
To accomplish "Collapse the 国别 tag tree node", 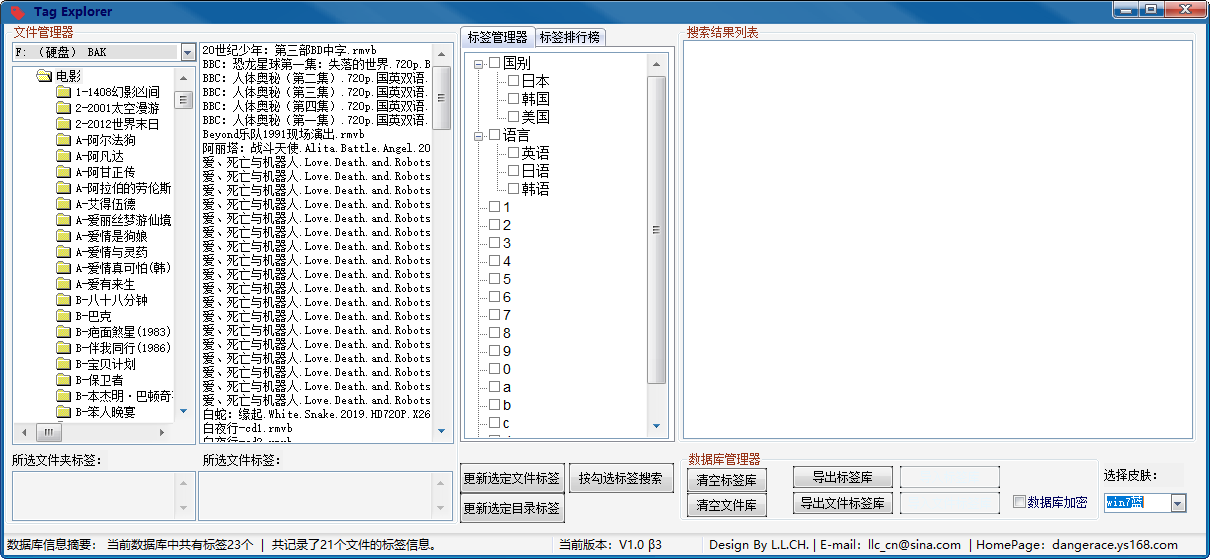I will pyautogui.click(x=479, y=63).
